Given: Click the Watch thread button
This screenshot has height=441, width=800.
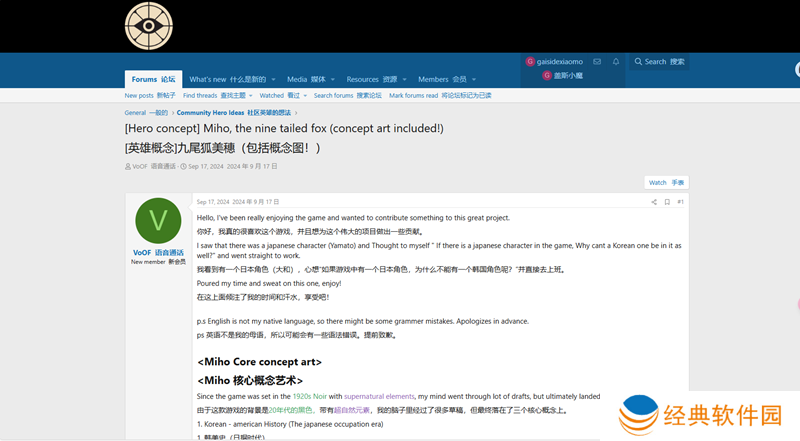Looking at the screenshot, I should pyautogui.click(x=666, y=183).
